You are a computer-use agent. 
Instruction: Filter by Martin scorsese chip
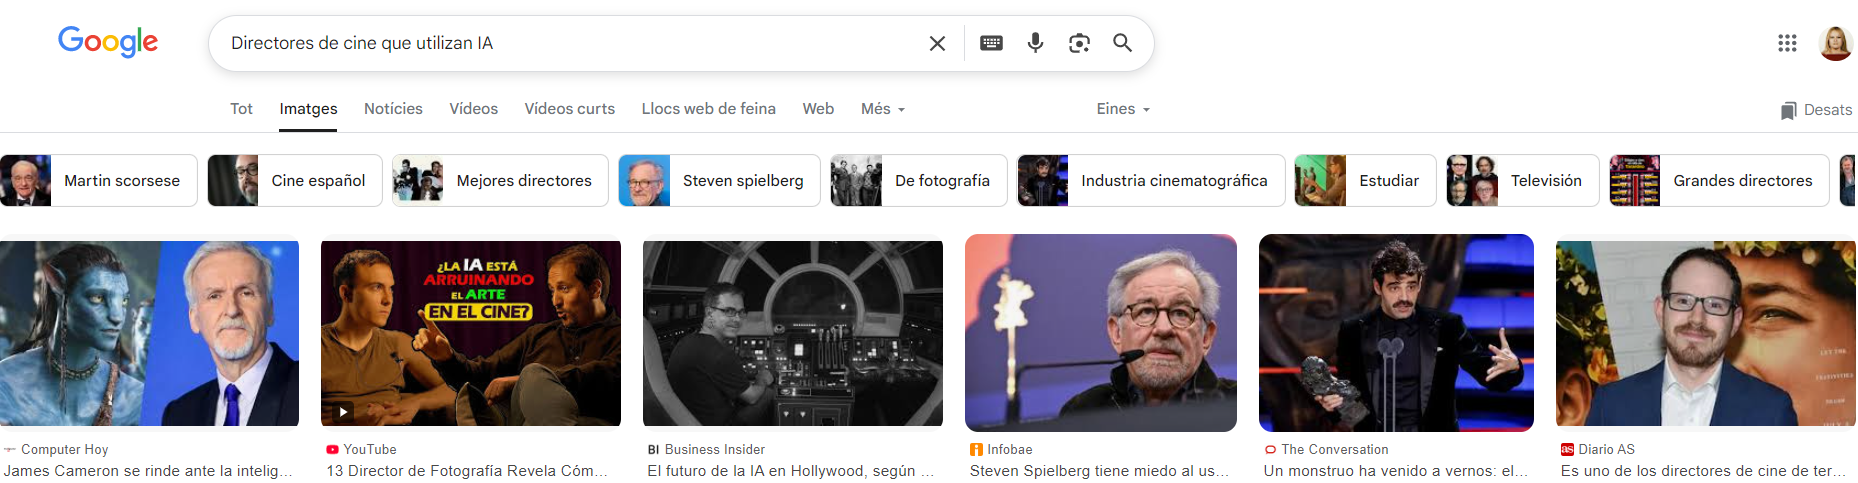[x=99, y=181]
